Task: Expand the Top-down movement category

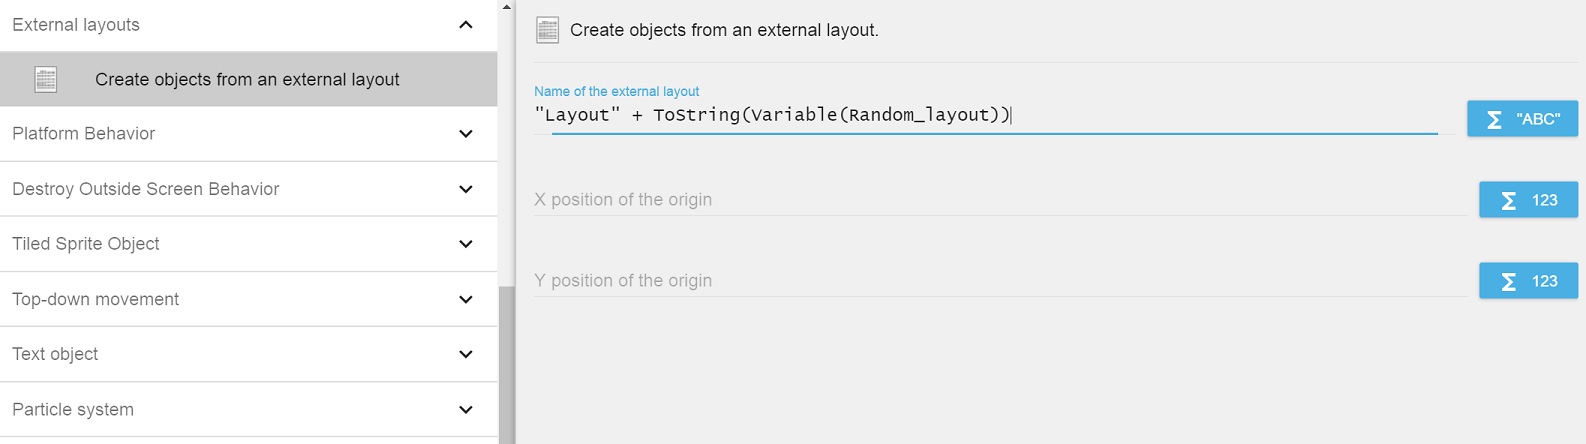Action: tap(466, 299)
